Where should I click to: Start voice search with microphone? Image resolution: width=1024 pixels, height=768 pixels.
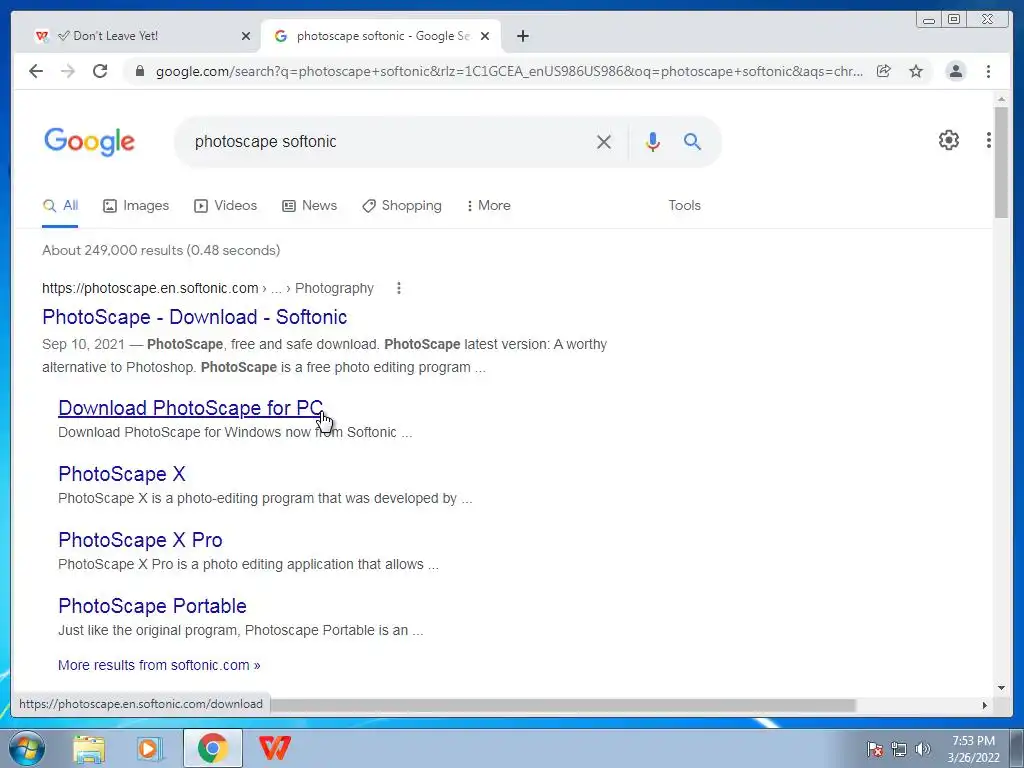coord(652,142)
